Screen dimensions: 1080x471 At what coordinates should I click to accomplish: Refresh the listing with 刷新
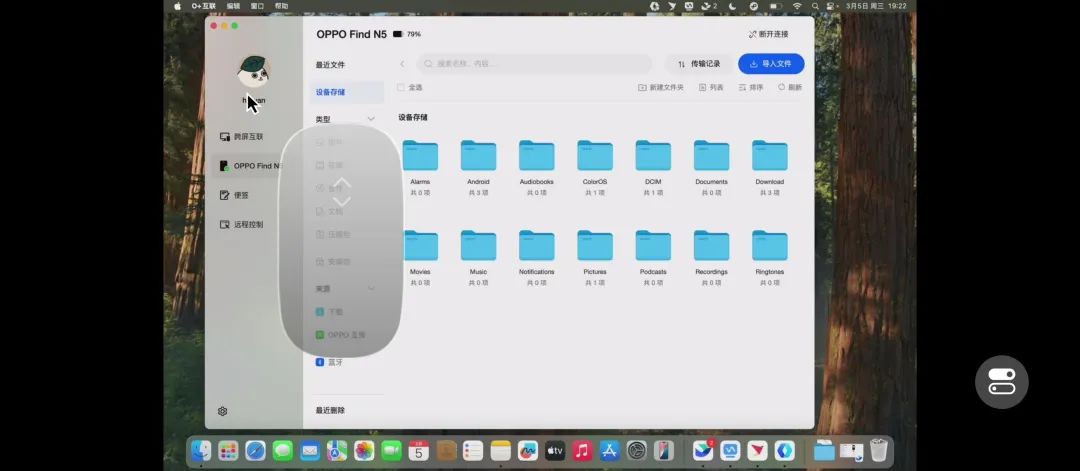tap(790, 87)
